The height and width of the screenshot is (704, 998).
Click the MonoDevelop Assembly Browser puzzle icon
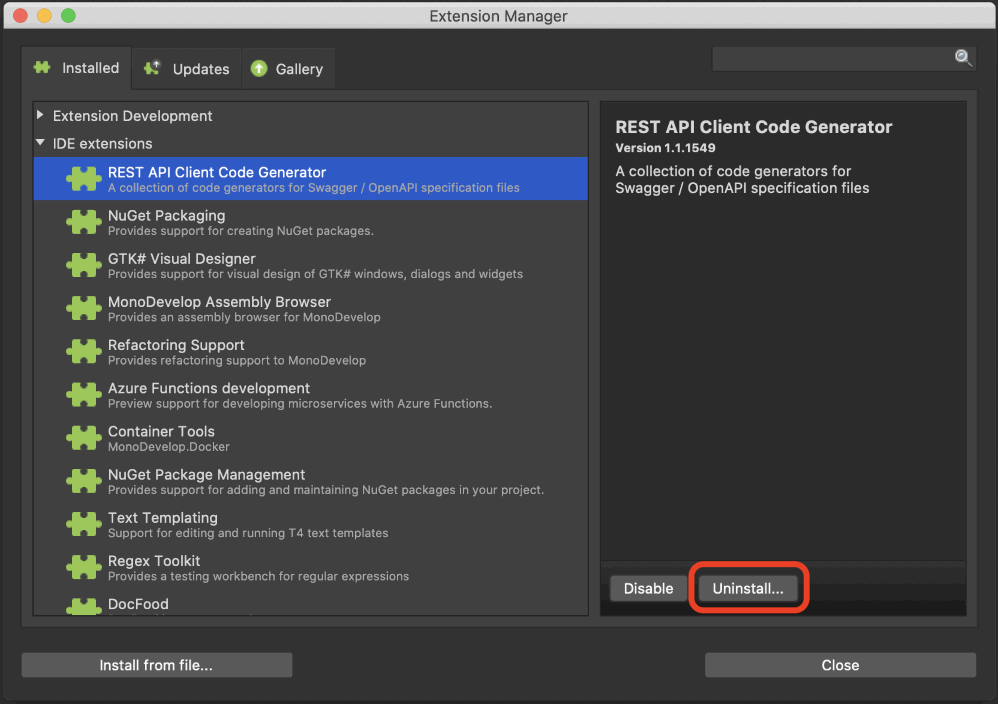[x=83, y=309]
